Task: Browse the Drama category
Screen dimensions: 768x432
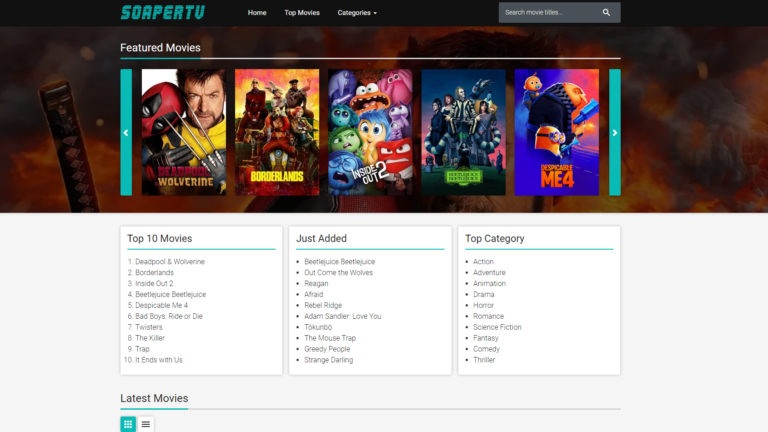Action: tap(483, 294)
